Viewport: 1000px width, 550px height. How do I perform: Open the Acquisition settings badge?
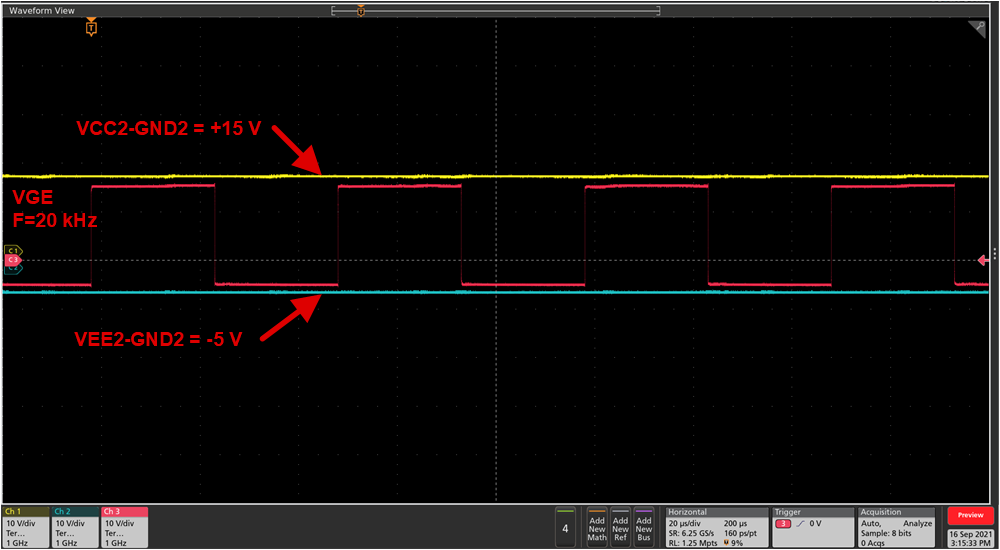(896, 526)
